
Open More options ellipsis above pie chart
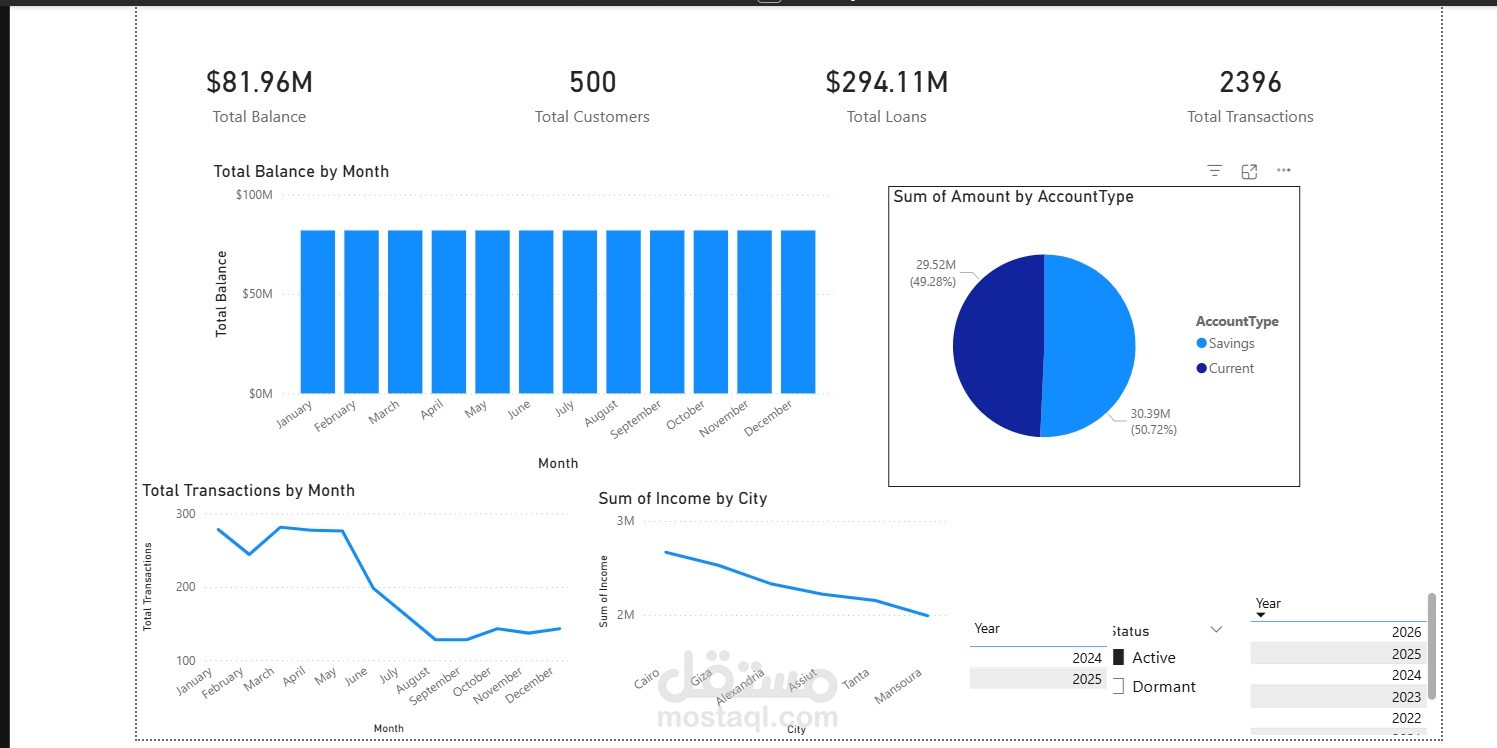point(1284,171)
